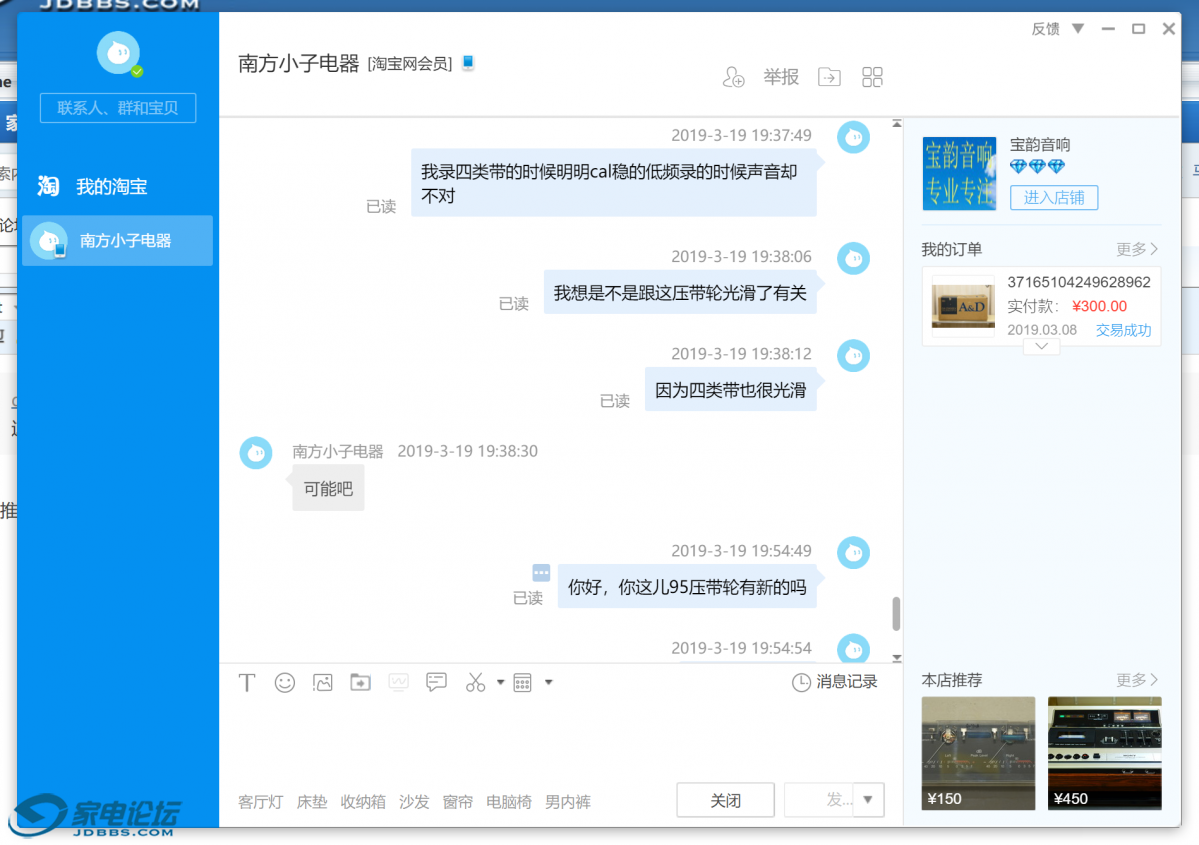The image size is (1199, 845).
Task: Click the 沙发 suggestion link
Action: pos(414,801)
